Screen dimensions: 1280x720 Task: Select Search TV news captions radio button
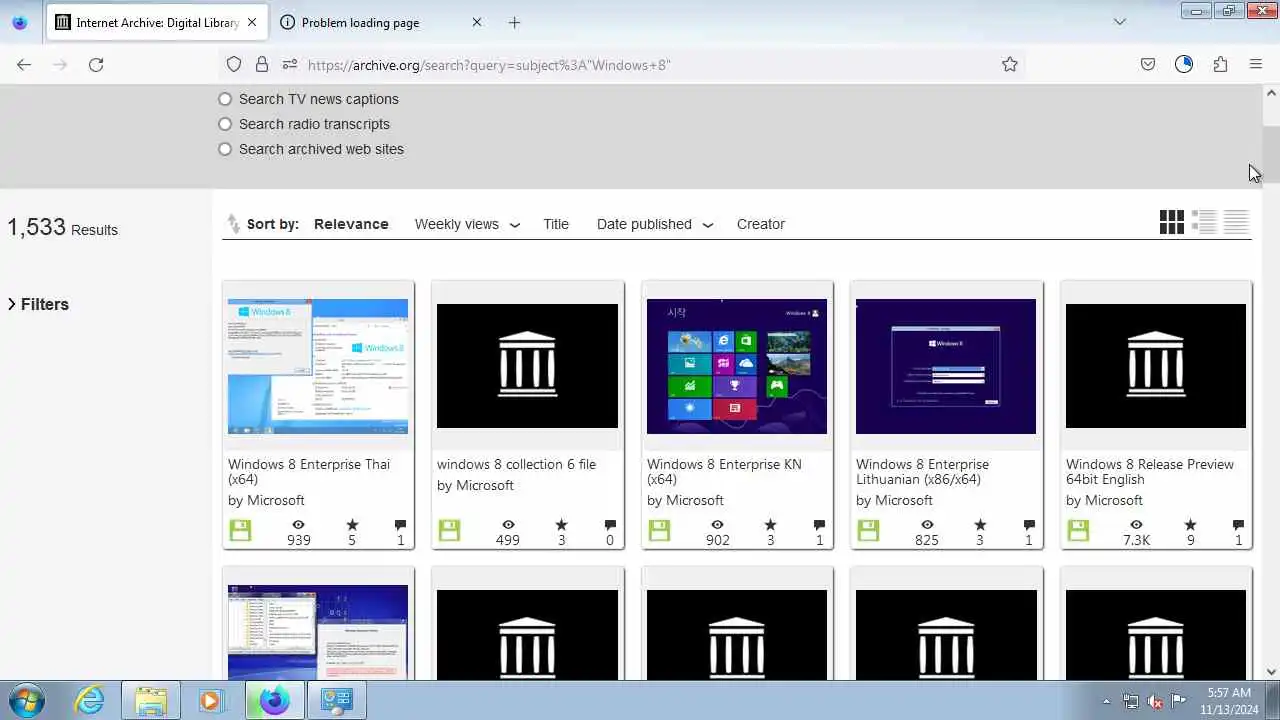pyautogui.click(x=225, y=99)
